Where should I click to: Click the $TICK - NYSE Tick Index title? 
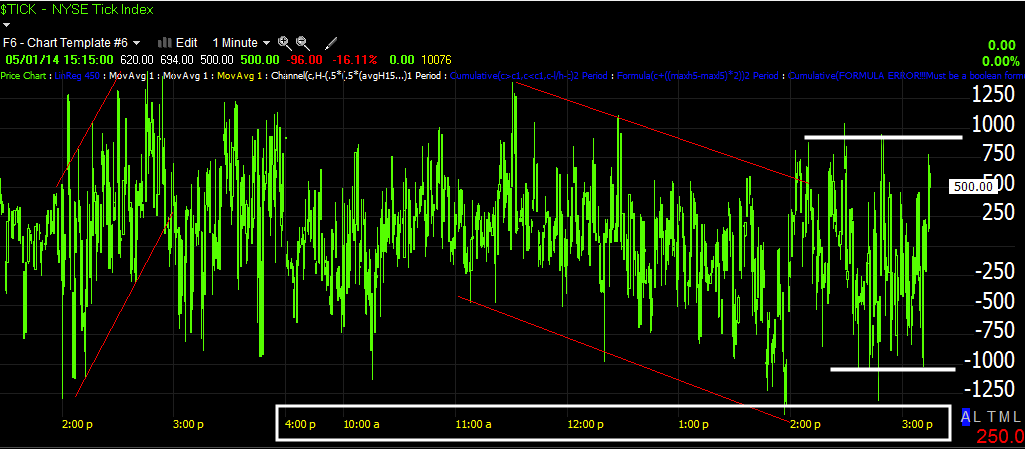point(78,9)
